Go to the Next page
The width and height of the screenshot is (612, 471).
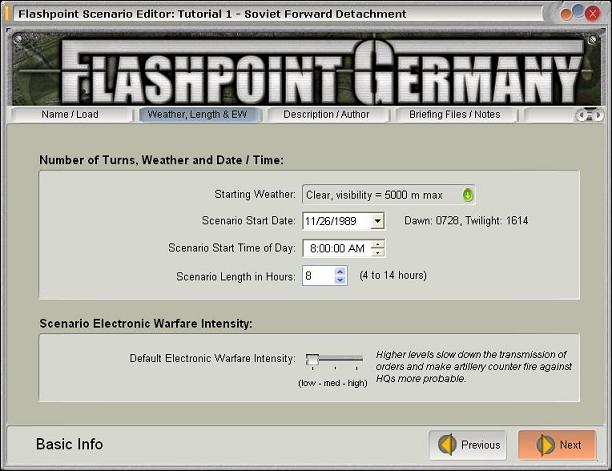pyautogui.click(x=557, y=445)
